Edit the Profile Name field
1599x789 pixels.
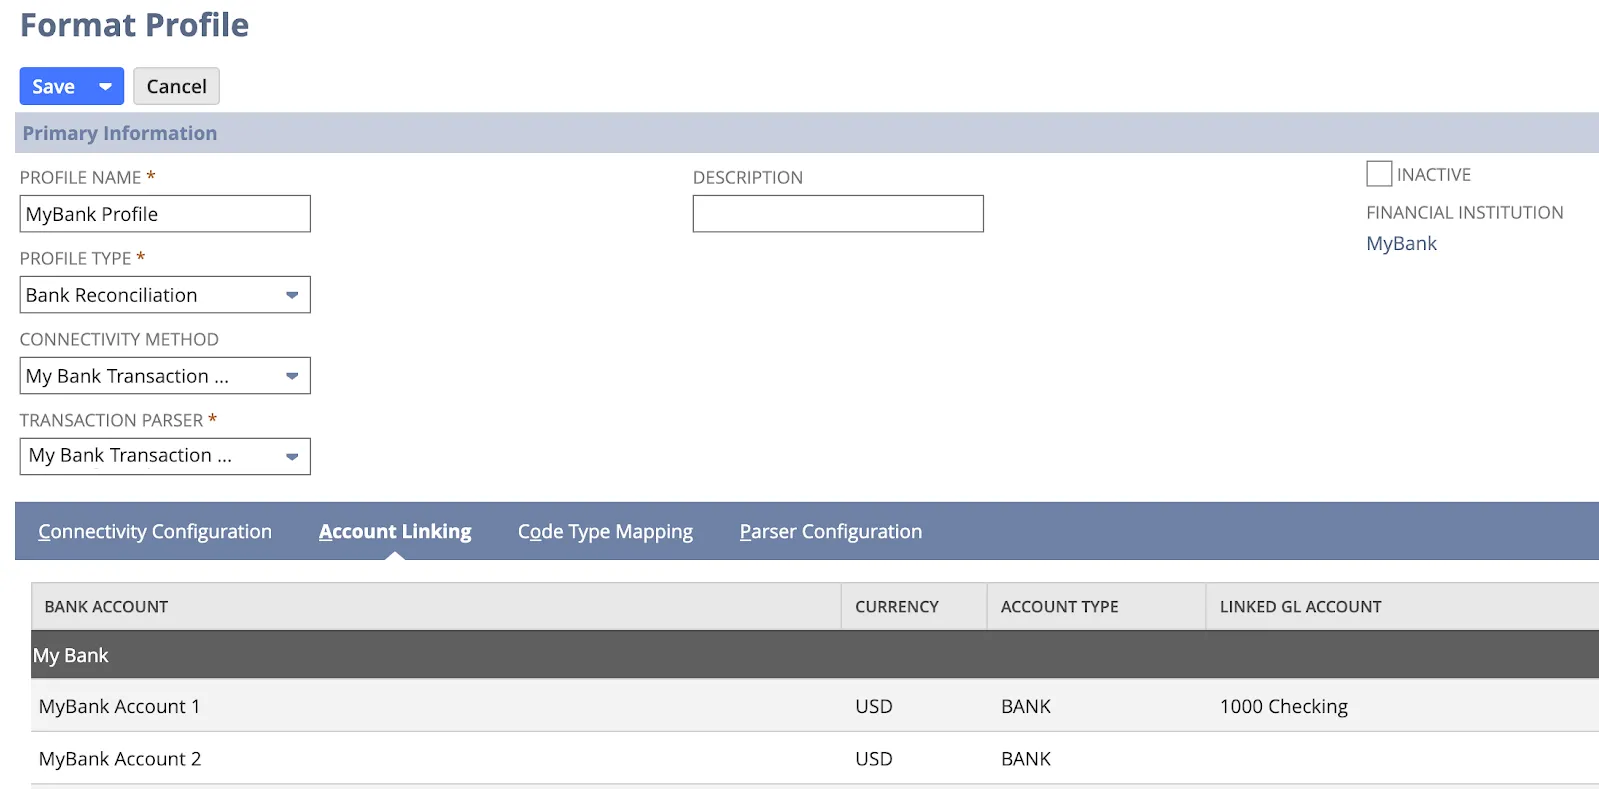click(x=165, y=214)
